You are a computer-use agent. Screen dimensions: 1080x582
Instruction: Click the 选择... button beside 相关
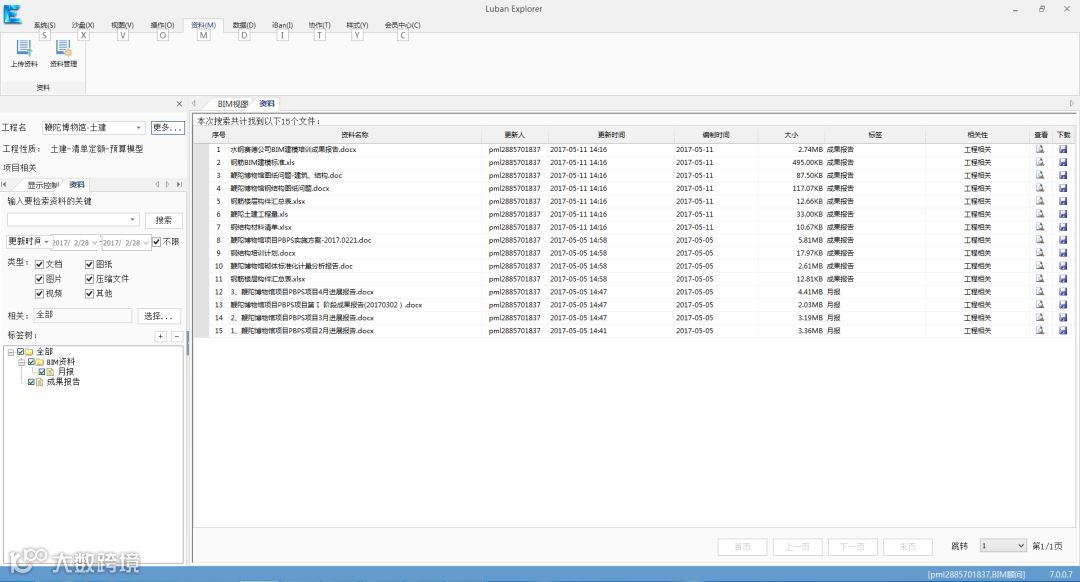[159, 315]
